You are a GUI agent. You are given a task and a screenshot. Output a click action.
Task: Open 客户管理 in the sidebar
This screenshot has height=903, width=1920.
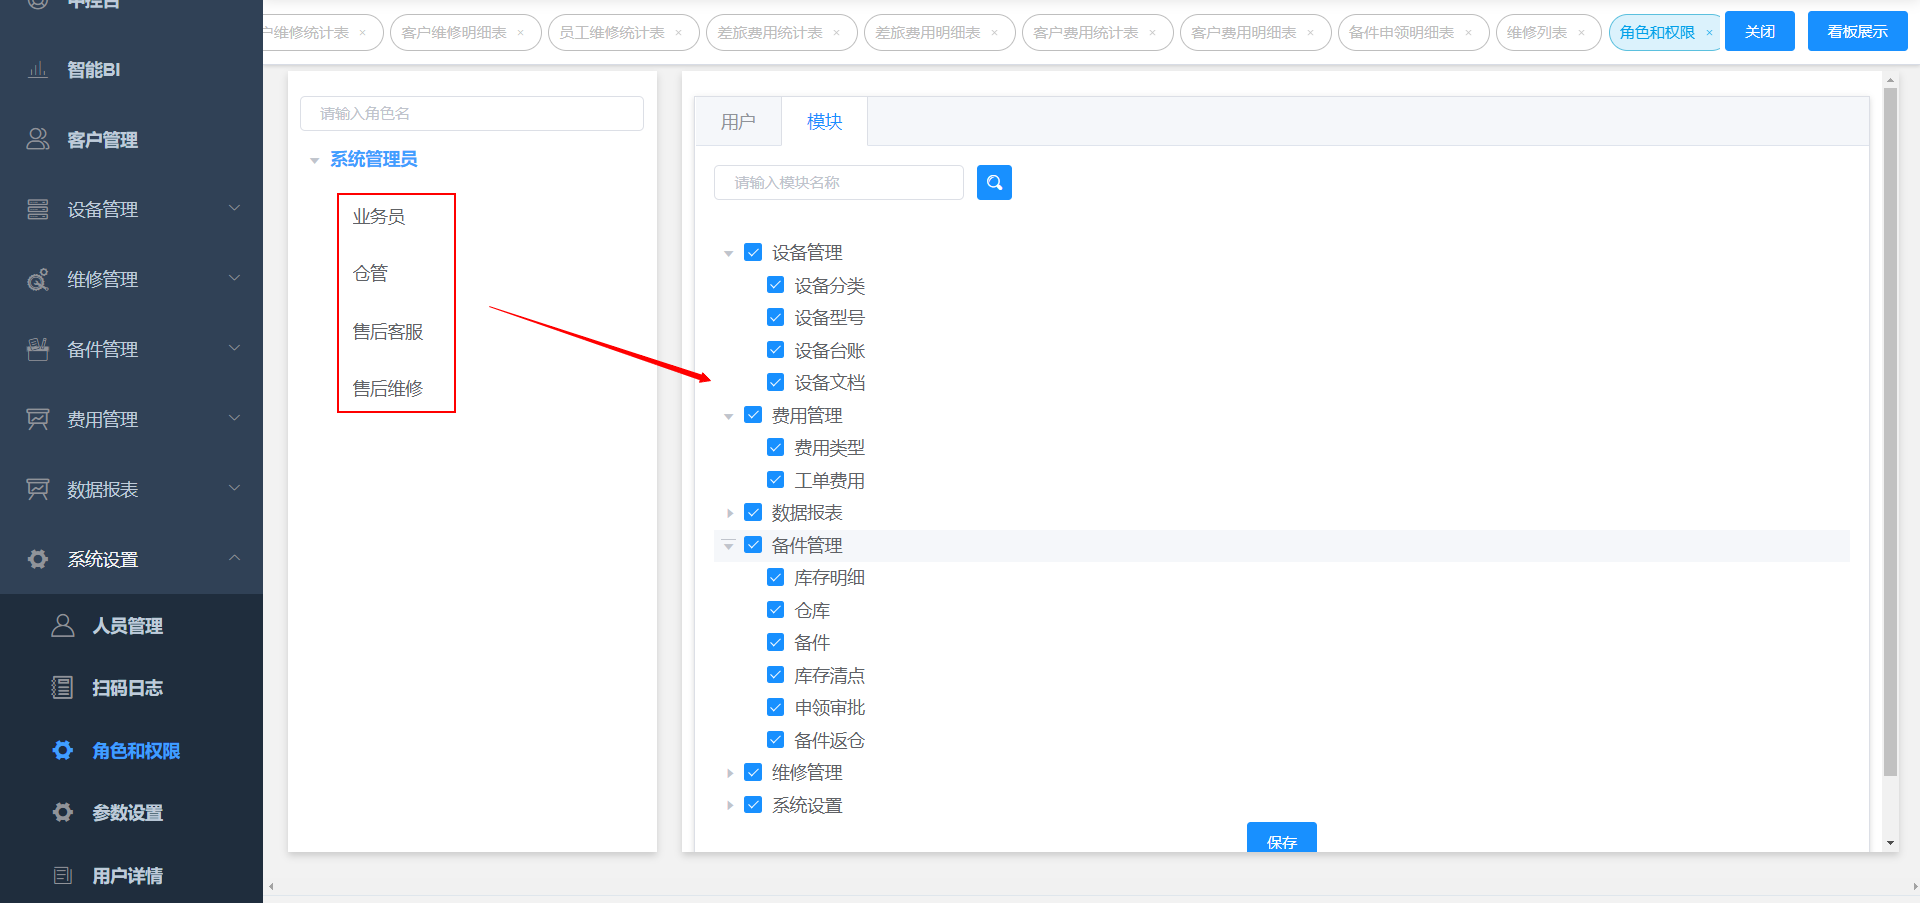point(102,140)
